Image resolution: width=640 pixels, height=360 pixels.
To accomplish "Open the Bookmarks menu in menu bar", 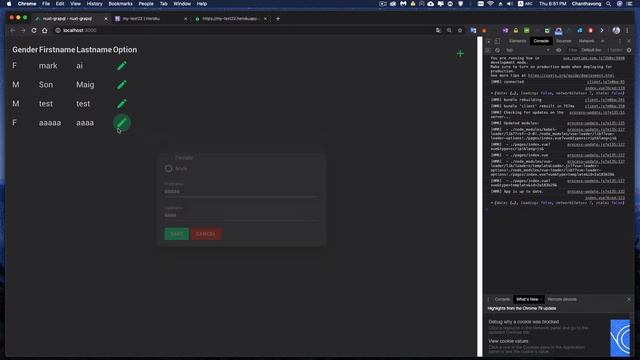I will click(120, 4).
